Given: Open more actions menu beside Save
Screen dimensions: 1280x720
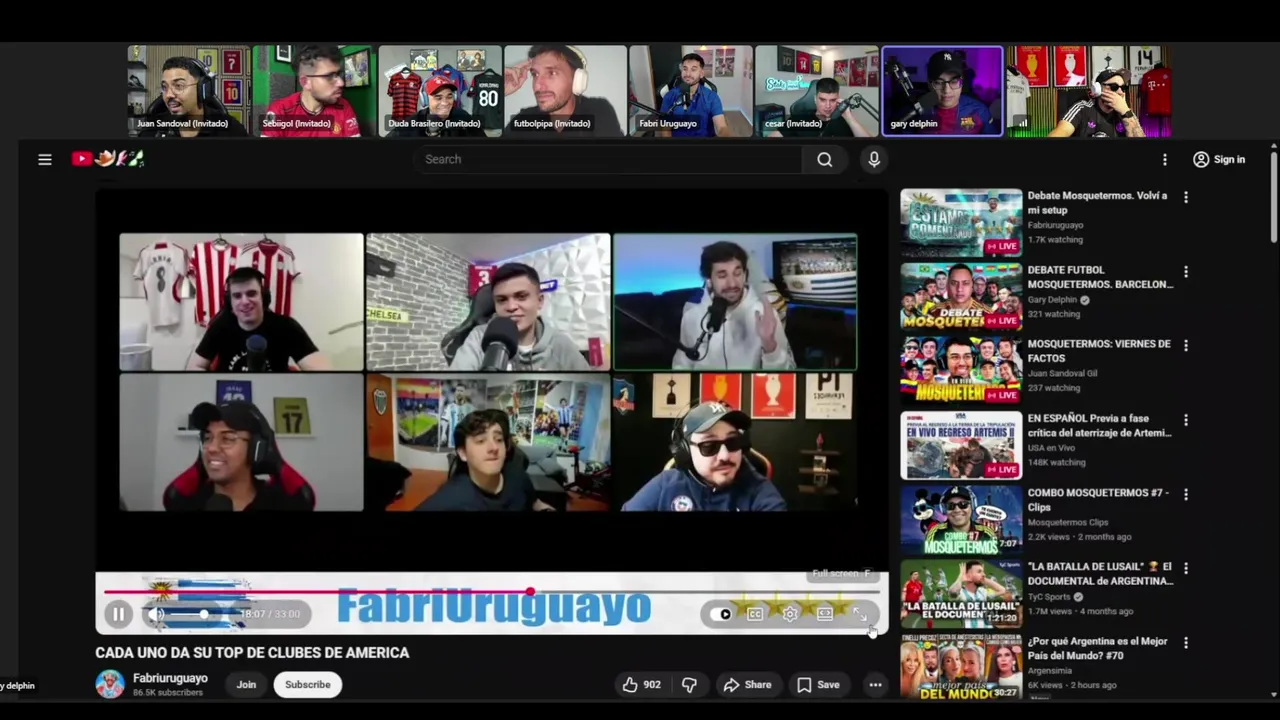Looking at the screenshot, I should 875,685.
